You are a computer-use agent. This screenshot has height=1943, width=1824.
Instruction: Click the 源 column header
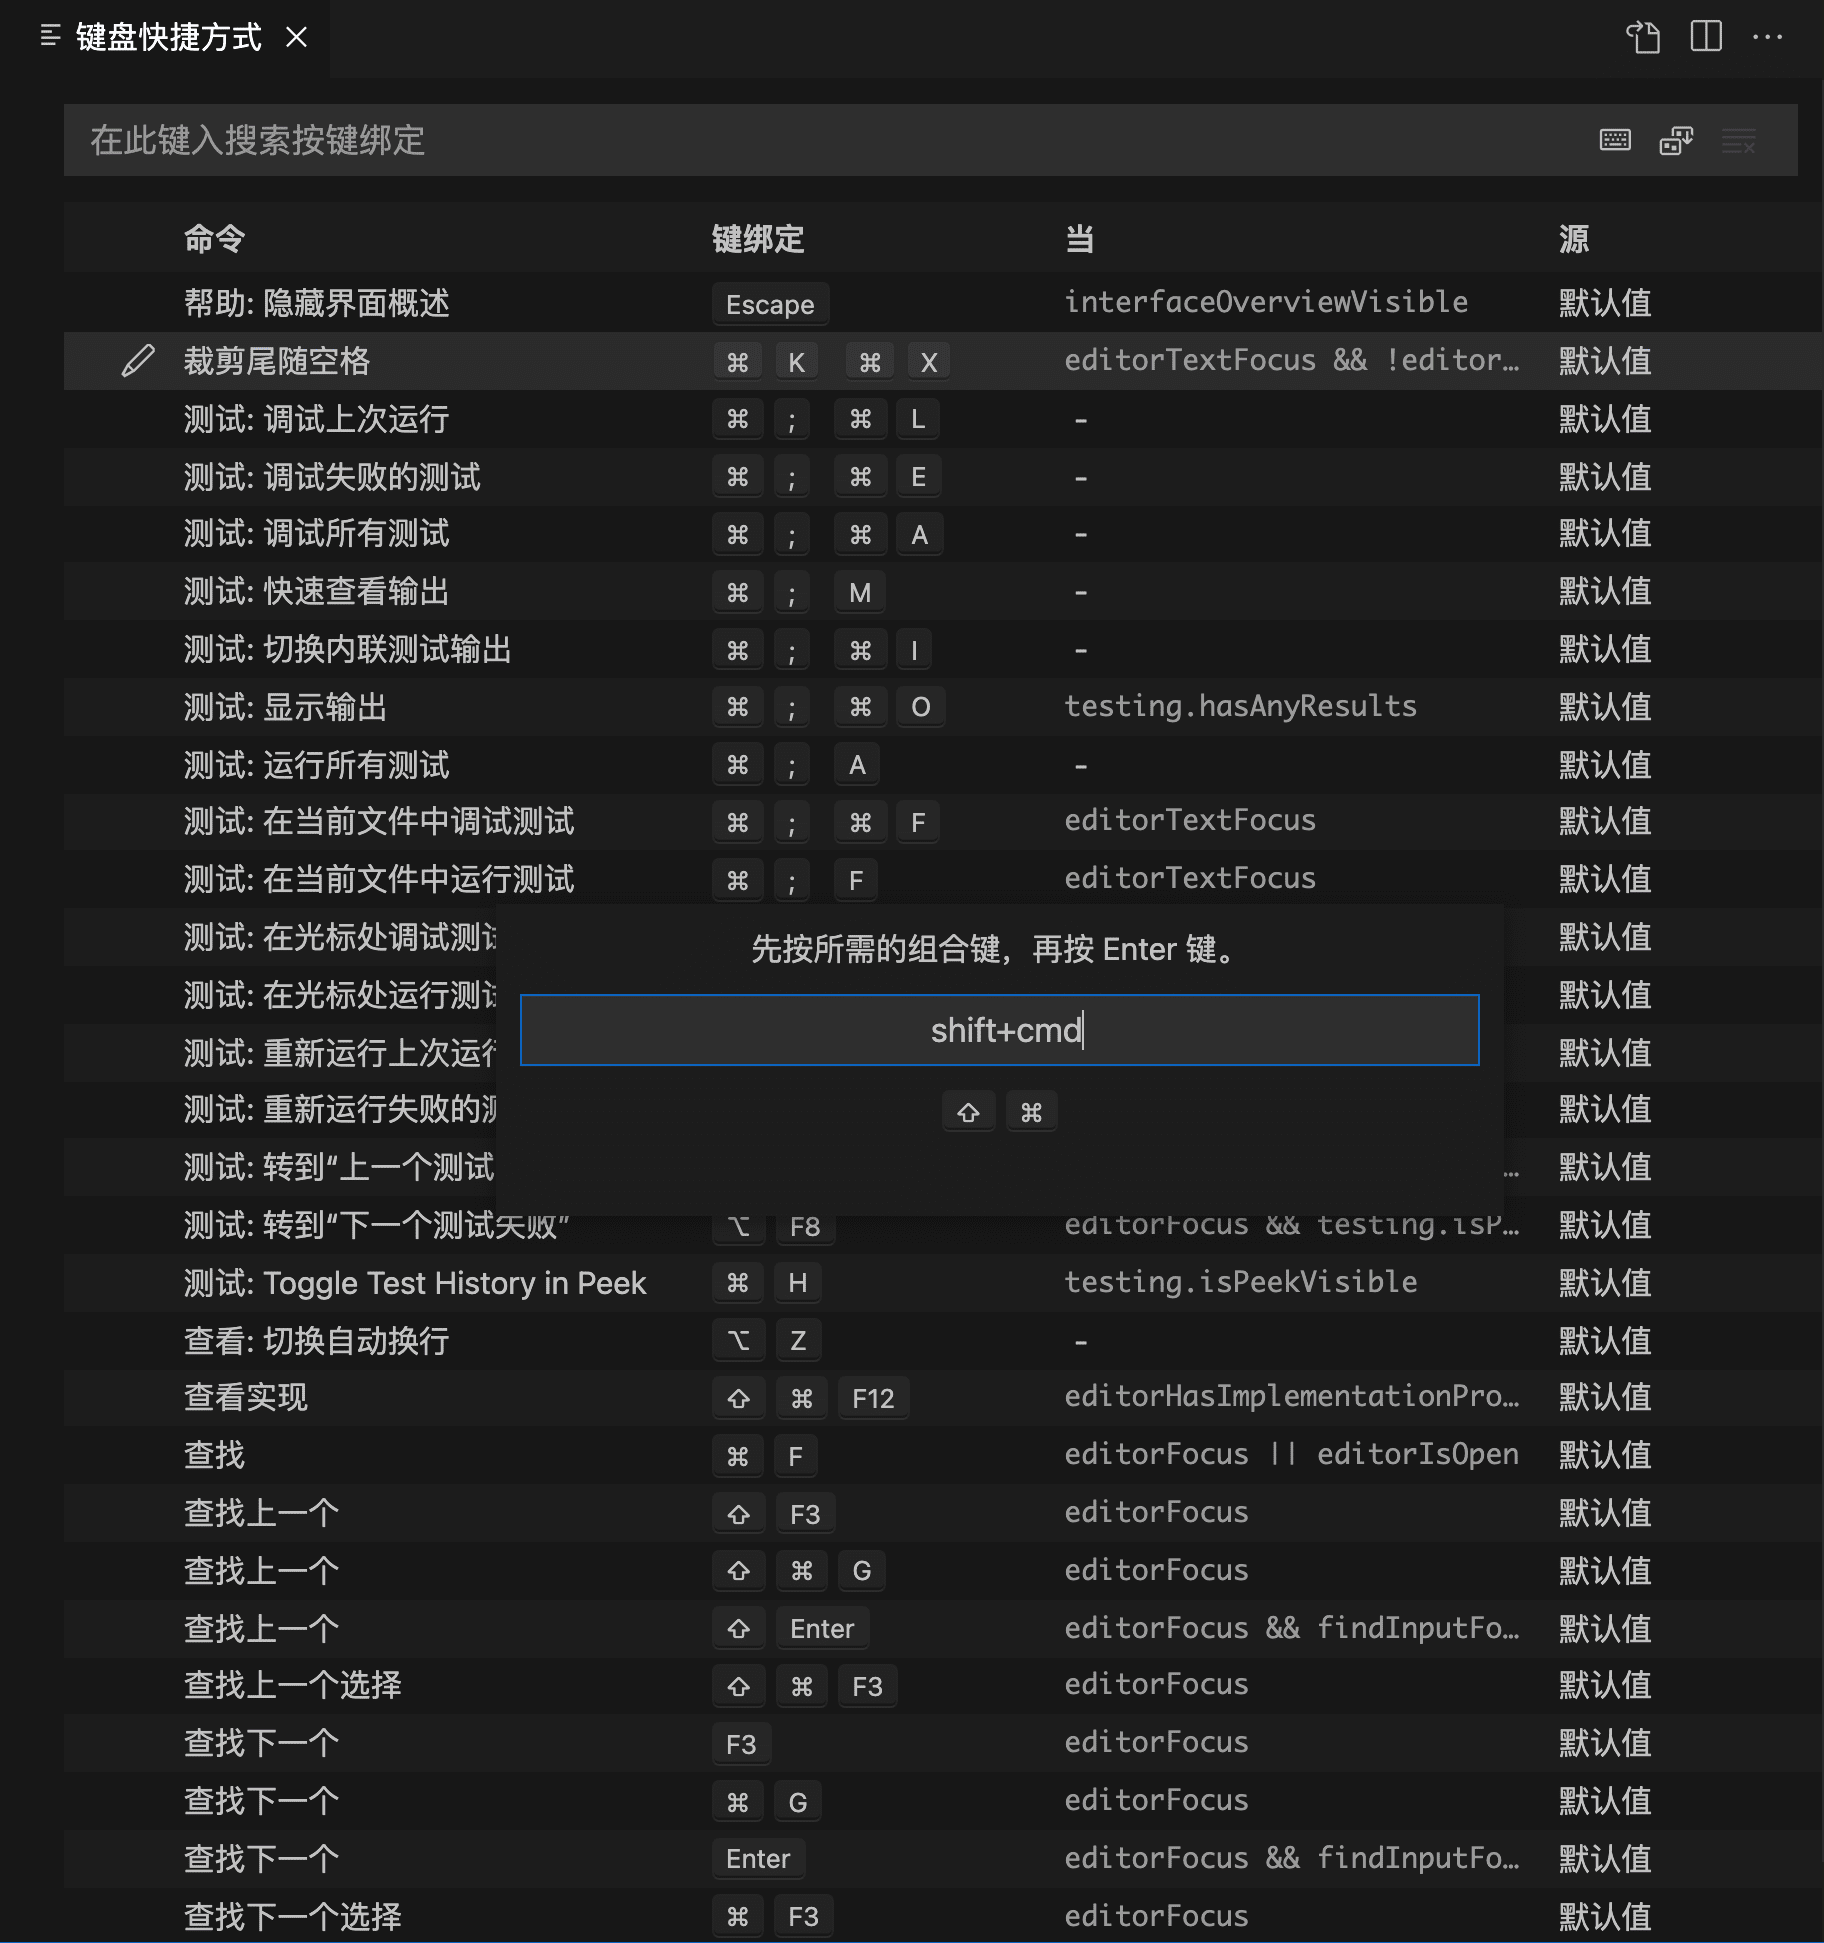[1574, 239]
